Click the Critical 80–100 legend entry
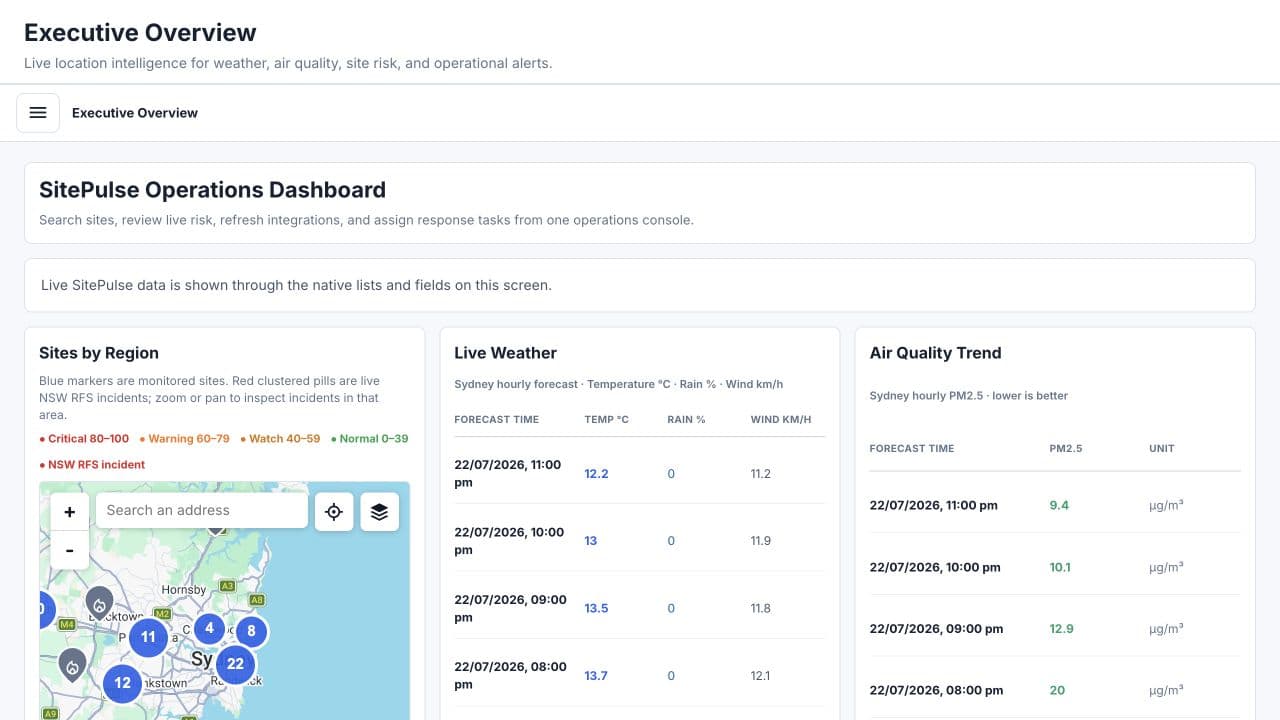1280x720 pixels. pyautogui.click(x=84, y=438)
